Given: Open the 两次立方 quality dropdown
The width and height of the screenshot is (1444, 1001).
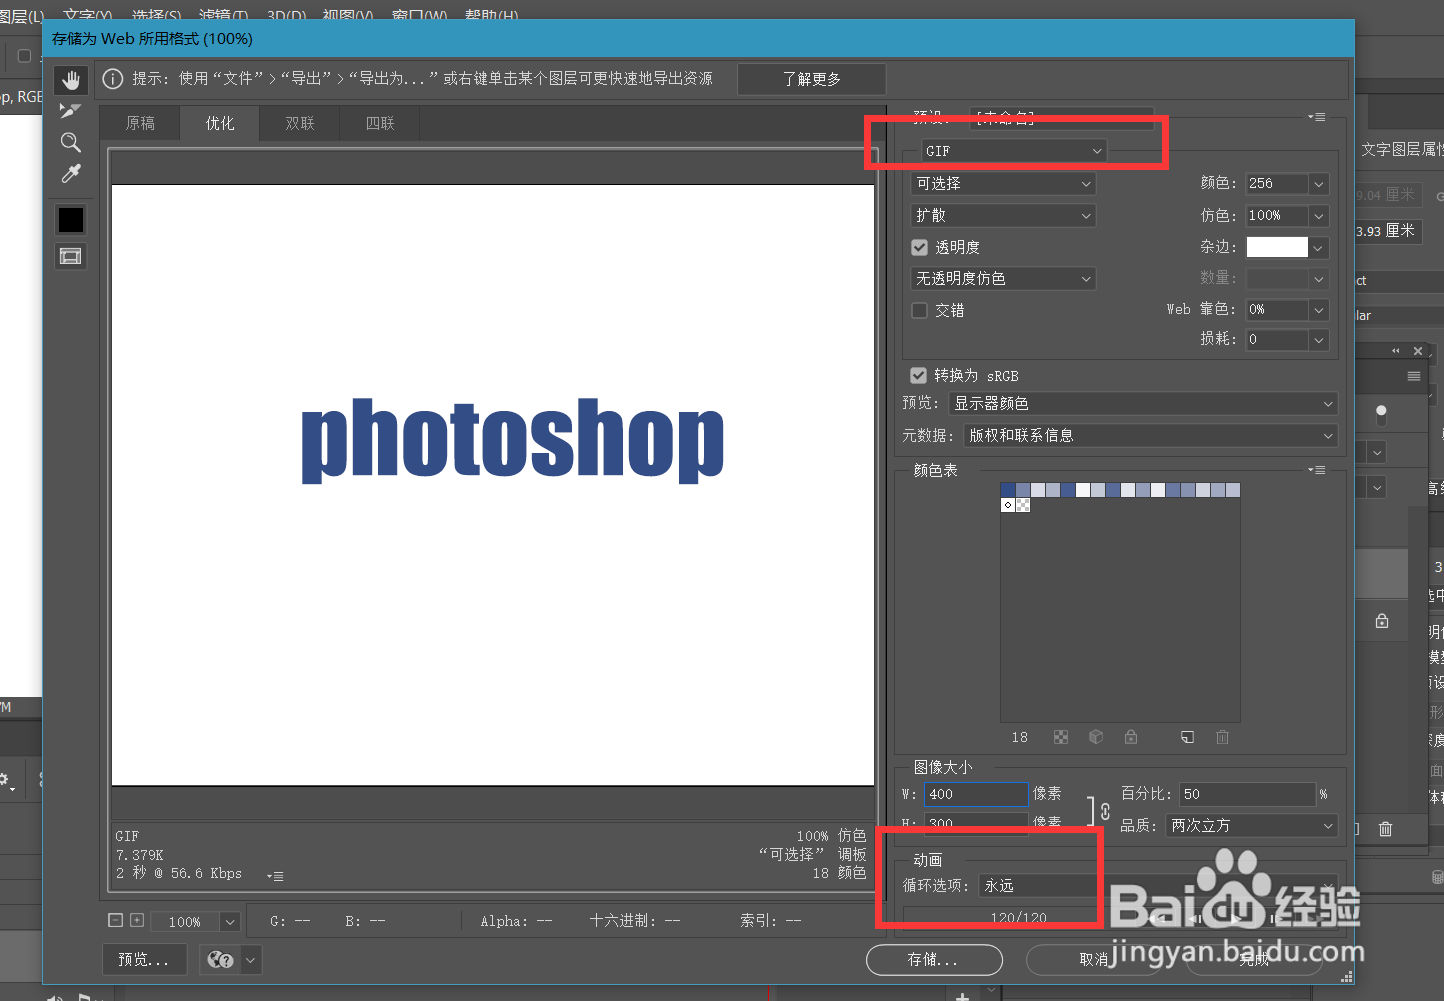Looking at the screenshot, I should (1251, 825).
